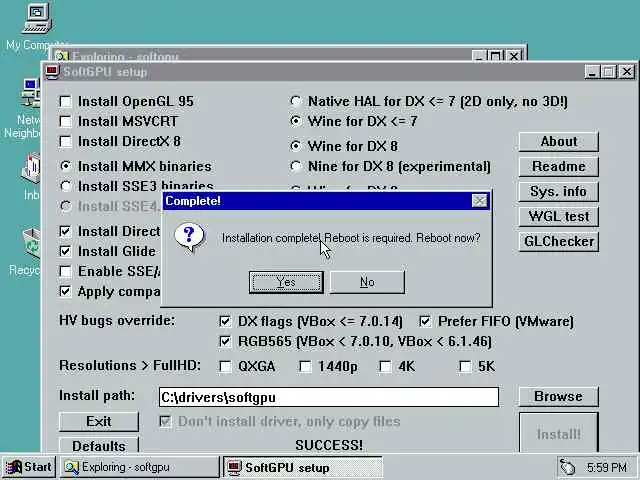Viewport: 640px width, 480px height.
Task: Click the Install! button
Action: coord(558,433)
